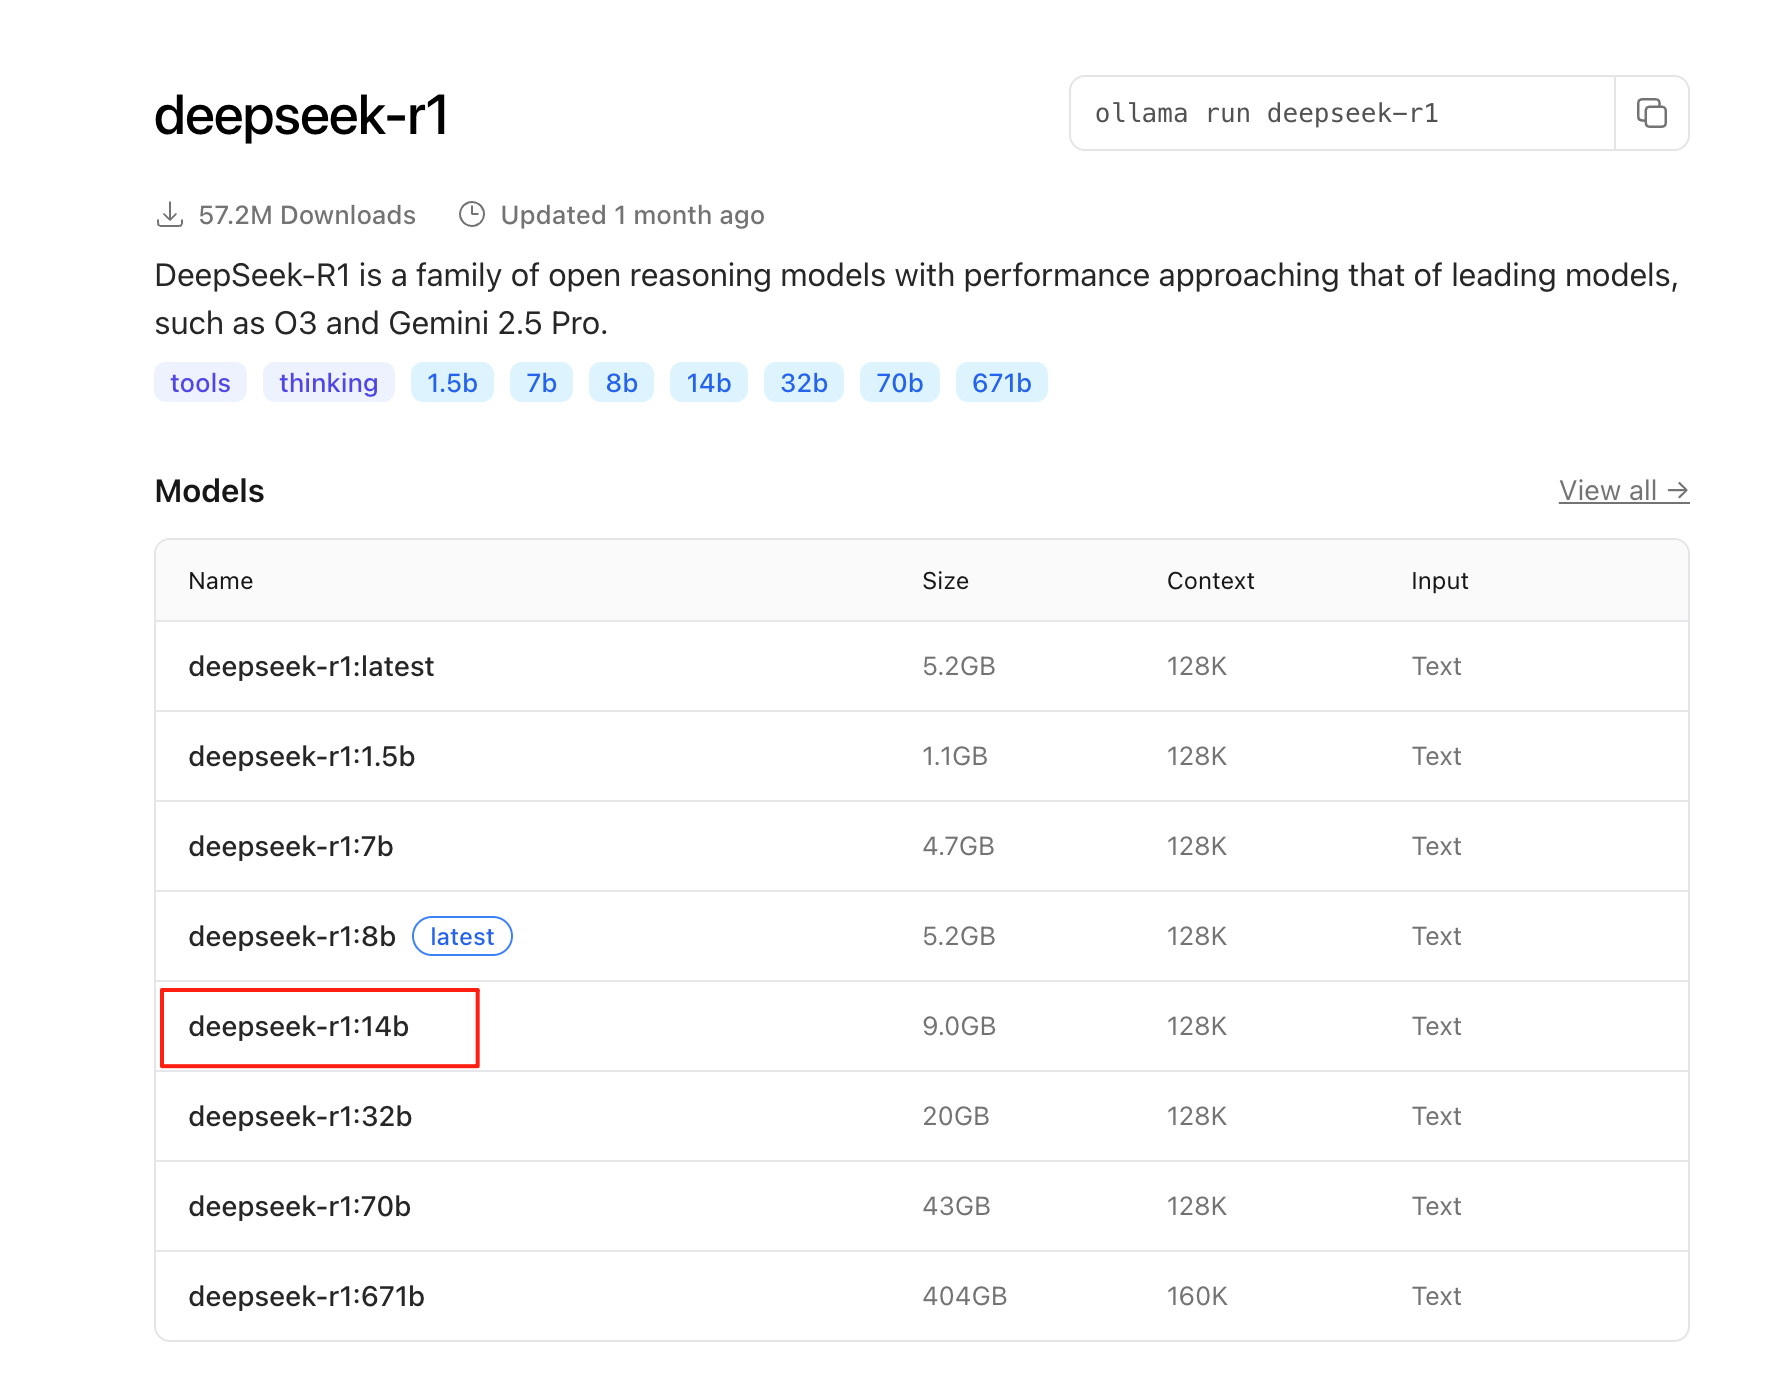Screen dimensions: 1788x1386
Task: Open the tools tag
Action: click(200, 382)
